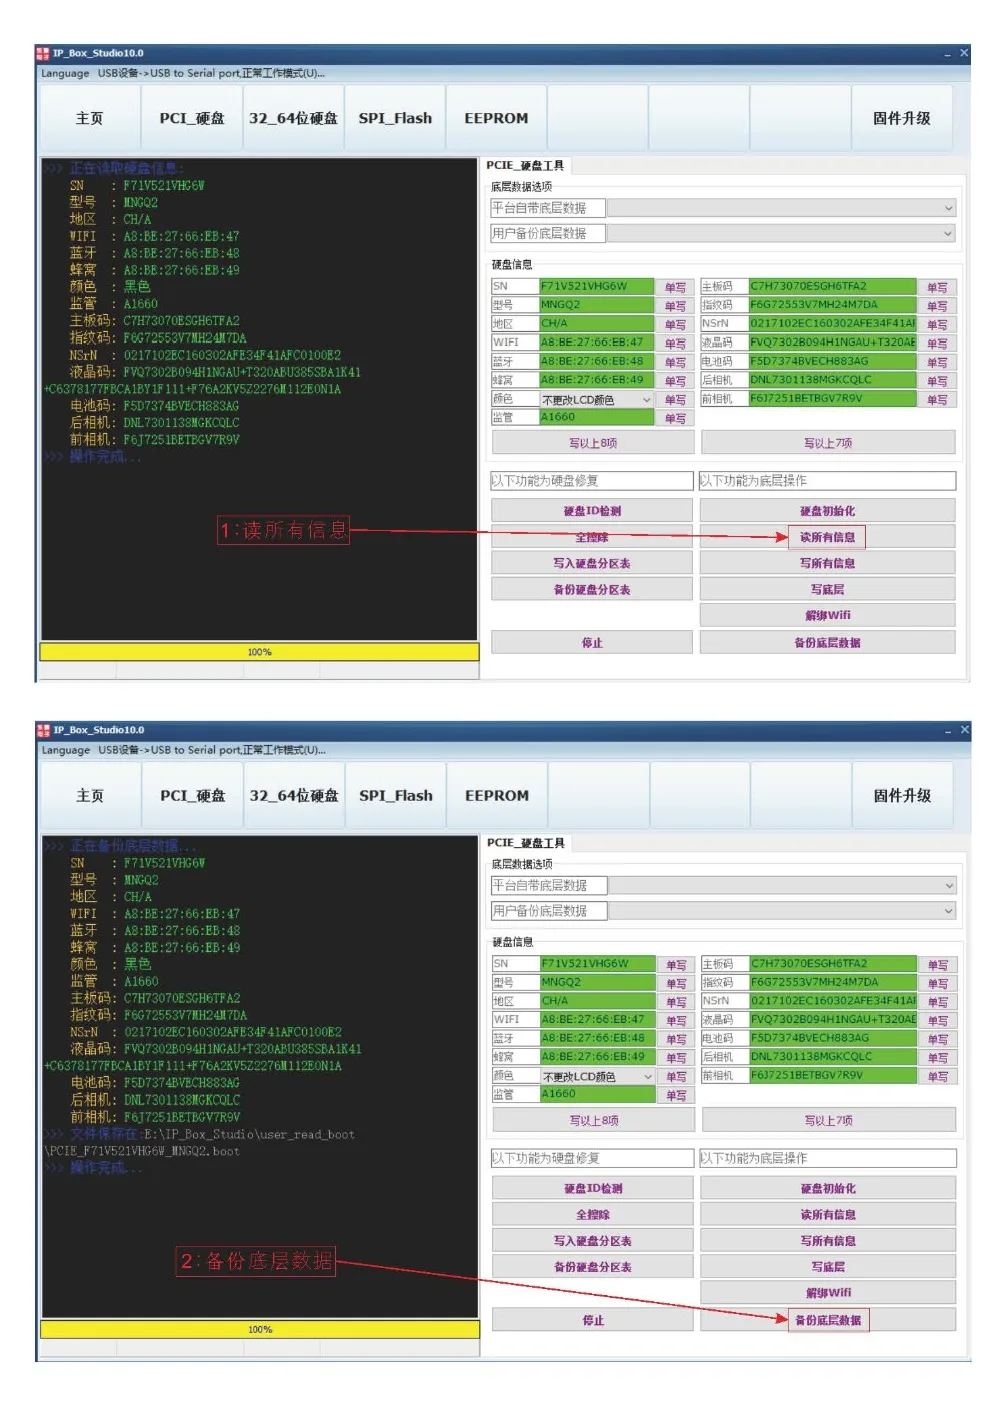Viewport: 1000px width, 1415px height.
Task: Click 单写 beside 监管 in upper window
Action: click(x=675, y=418)
